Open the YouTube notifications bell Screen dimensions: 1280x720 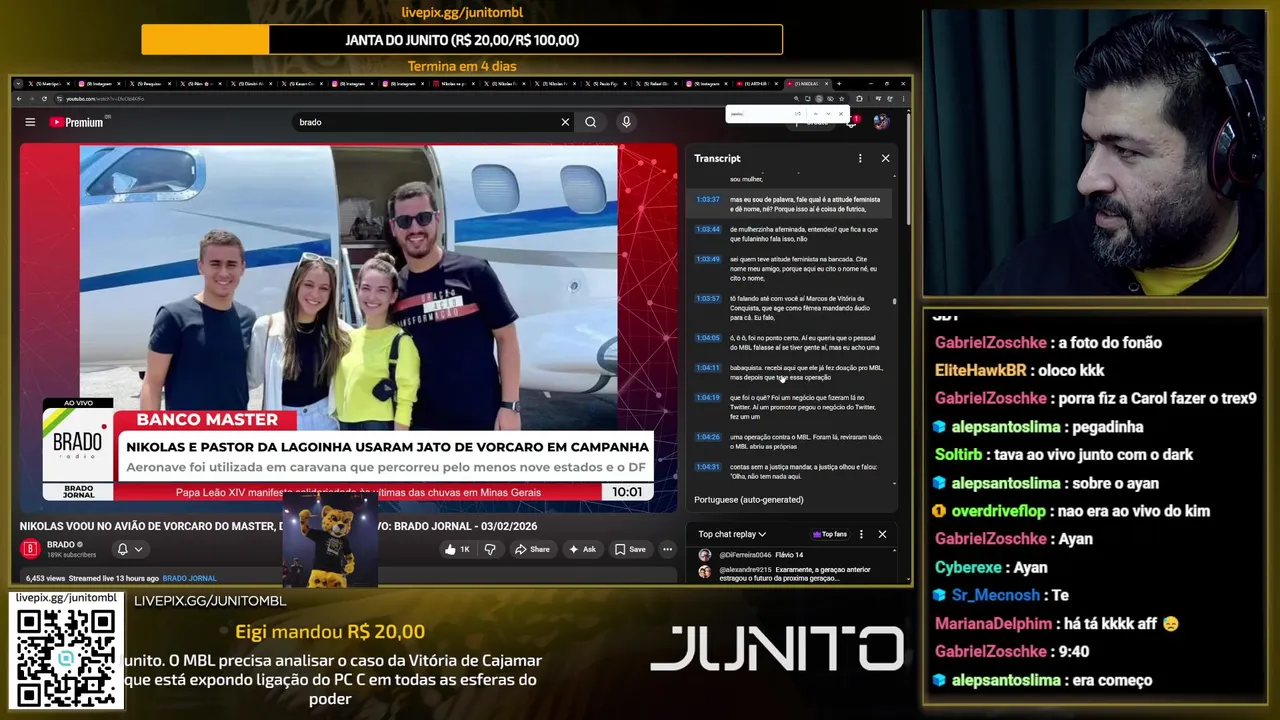point(852,122)
